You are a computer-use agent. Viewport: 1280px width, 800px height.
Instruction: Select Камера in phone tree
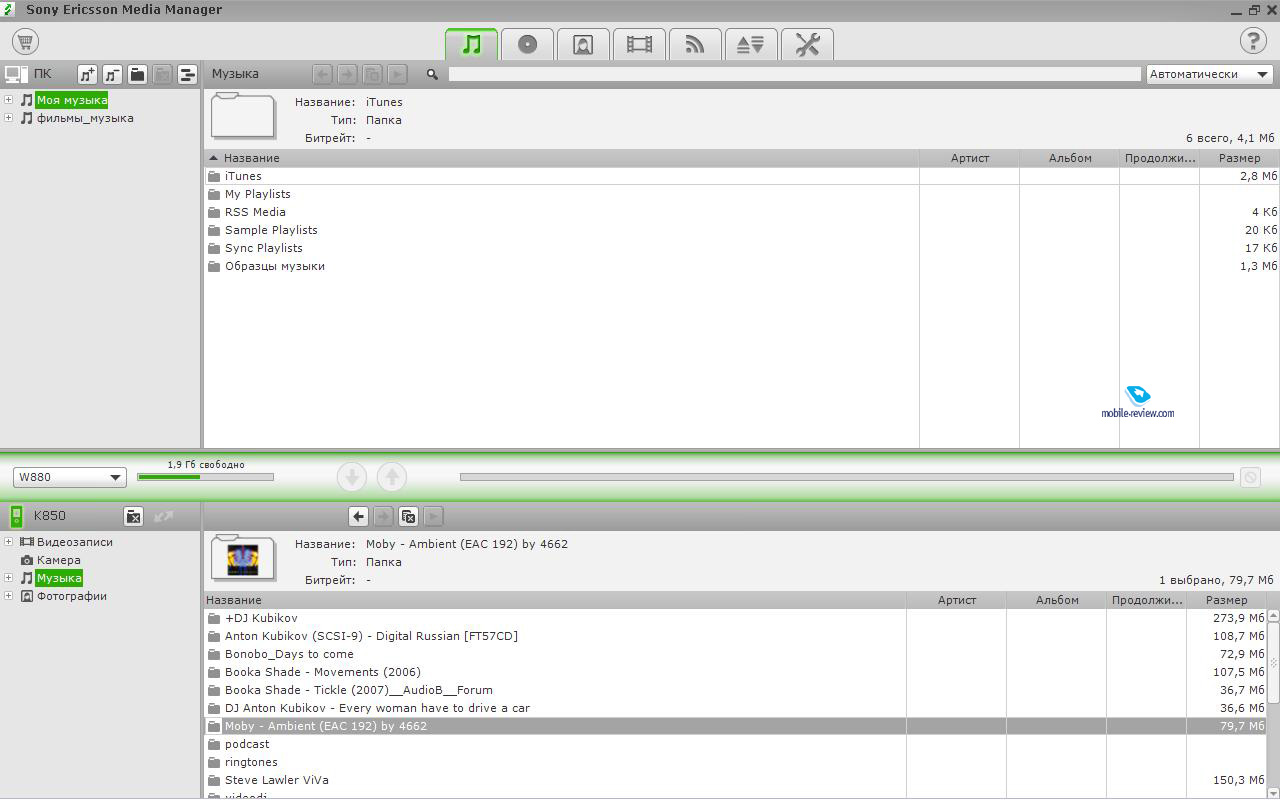click(59, 560)
